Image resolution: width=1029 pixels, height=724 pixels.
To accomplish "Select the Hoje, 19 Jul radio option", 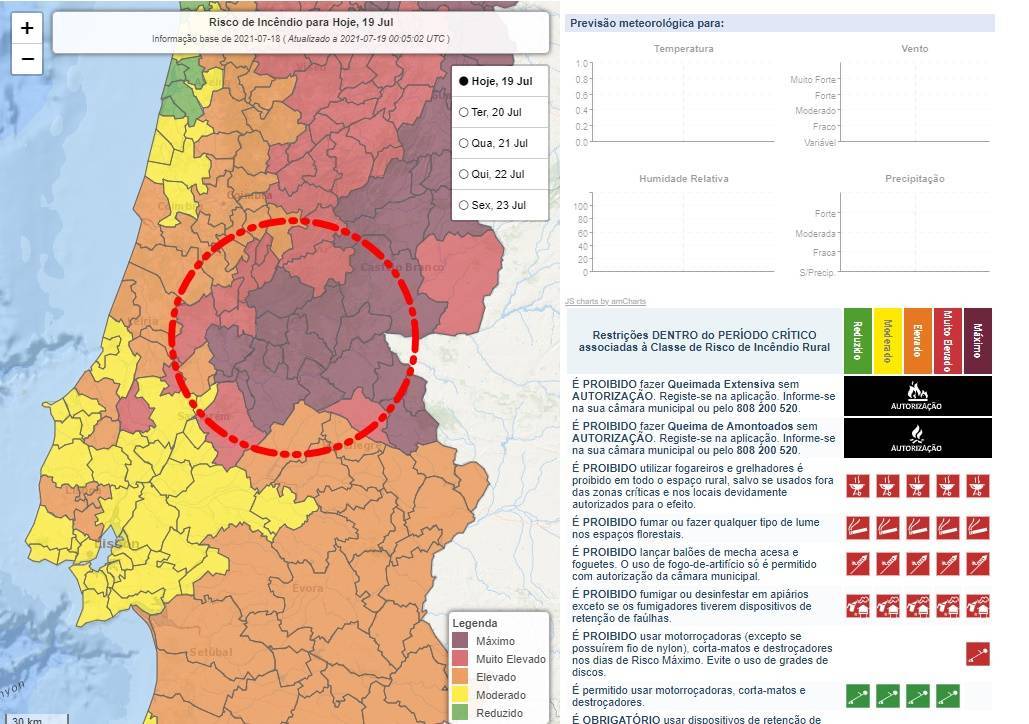I will coord(464,81).
